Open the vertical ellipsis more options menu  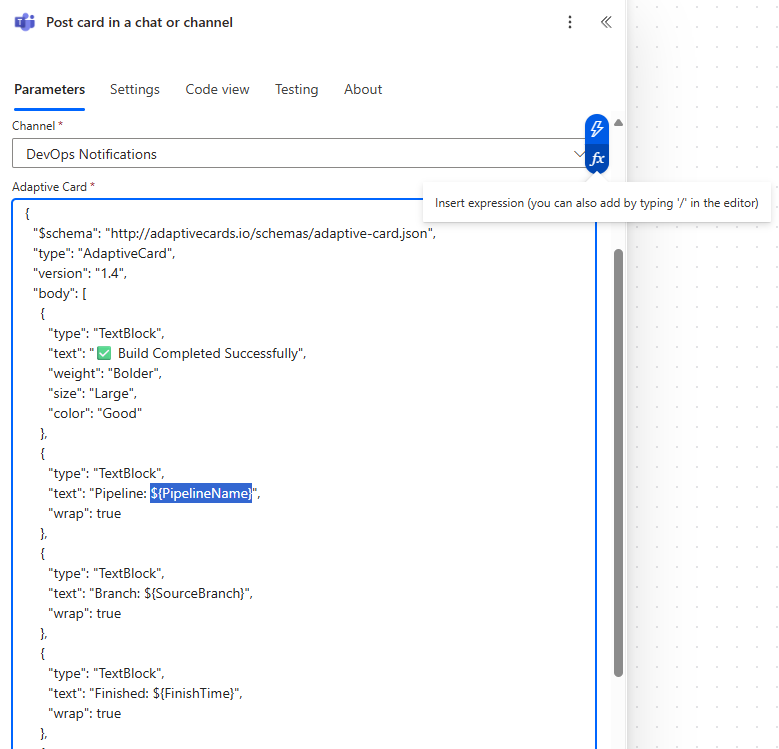pyautogui.click(x=570, y=22)
